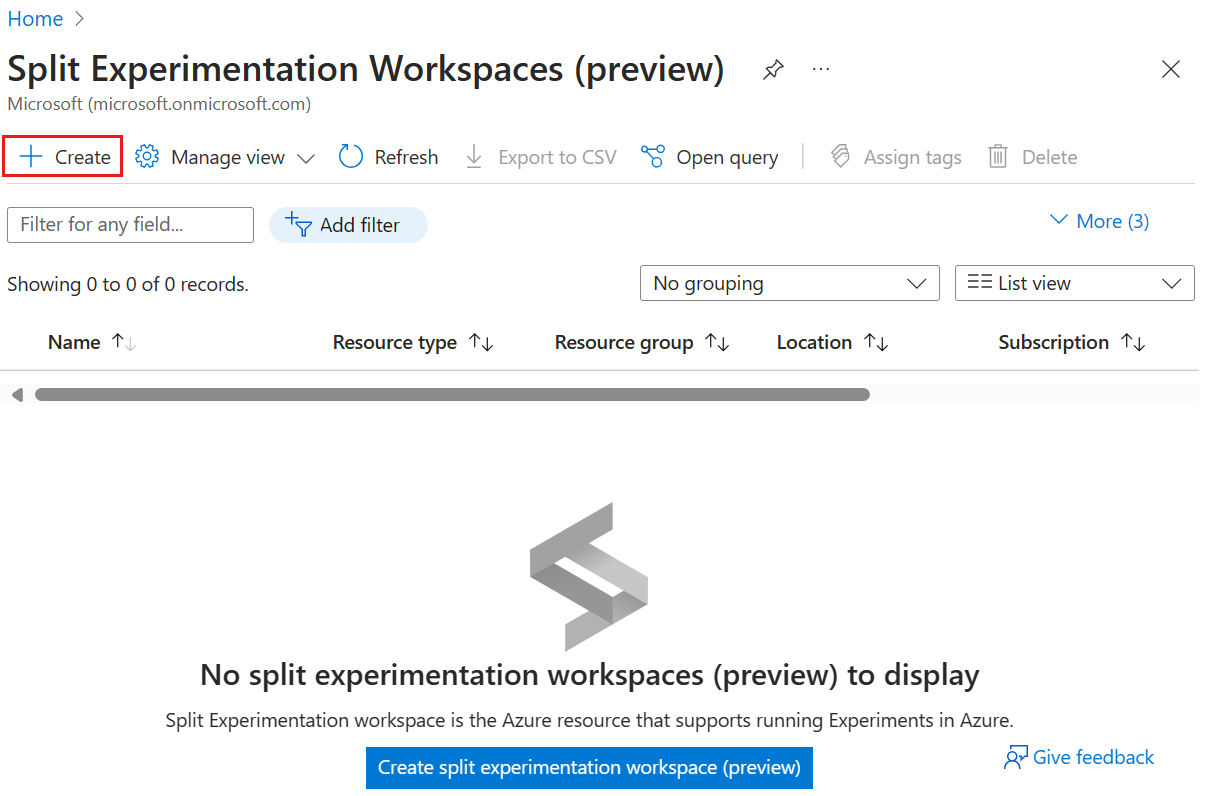Screen dimensions: 1206x796
Task: Click the Give feedback icon
Action: click(1016, 757)
